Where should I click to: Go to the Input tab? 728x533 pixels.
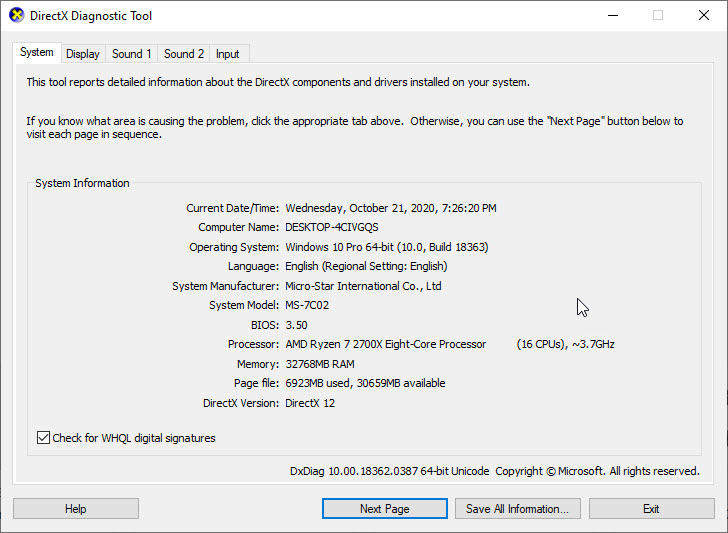point(228,54)
